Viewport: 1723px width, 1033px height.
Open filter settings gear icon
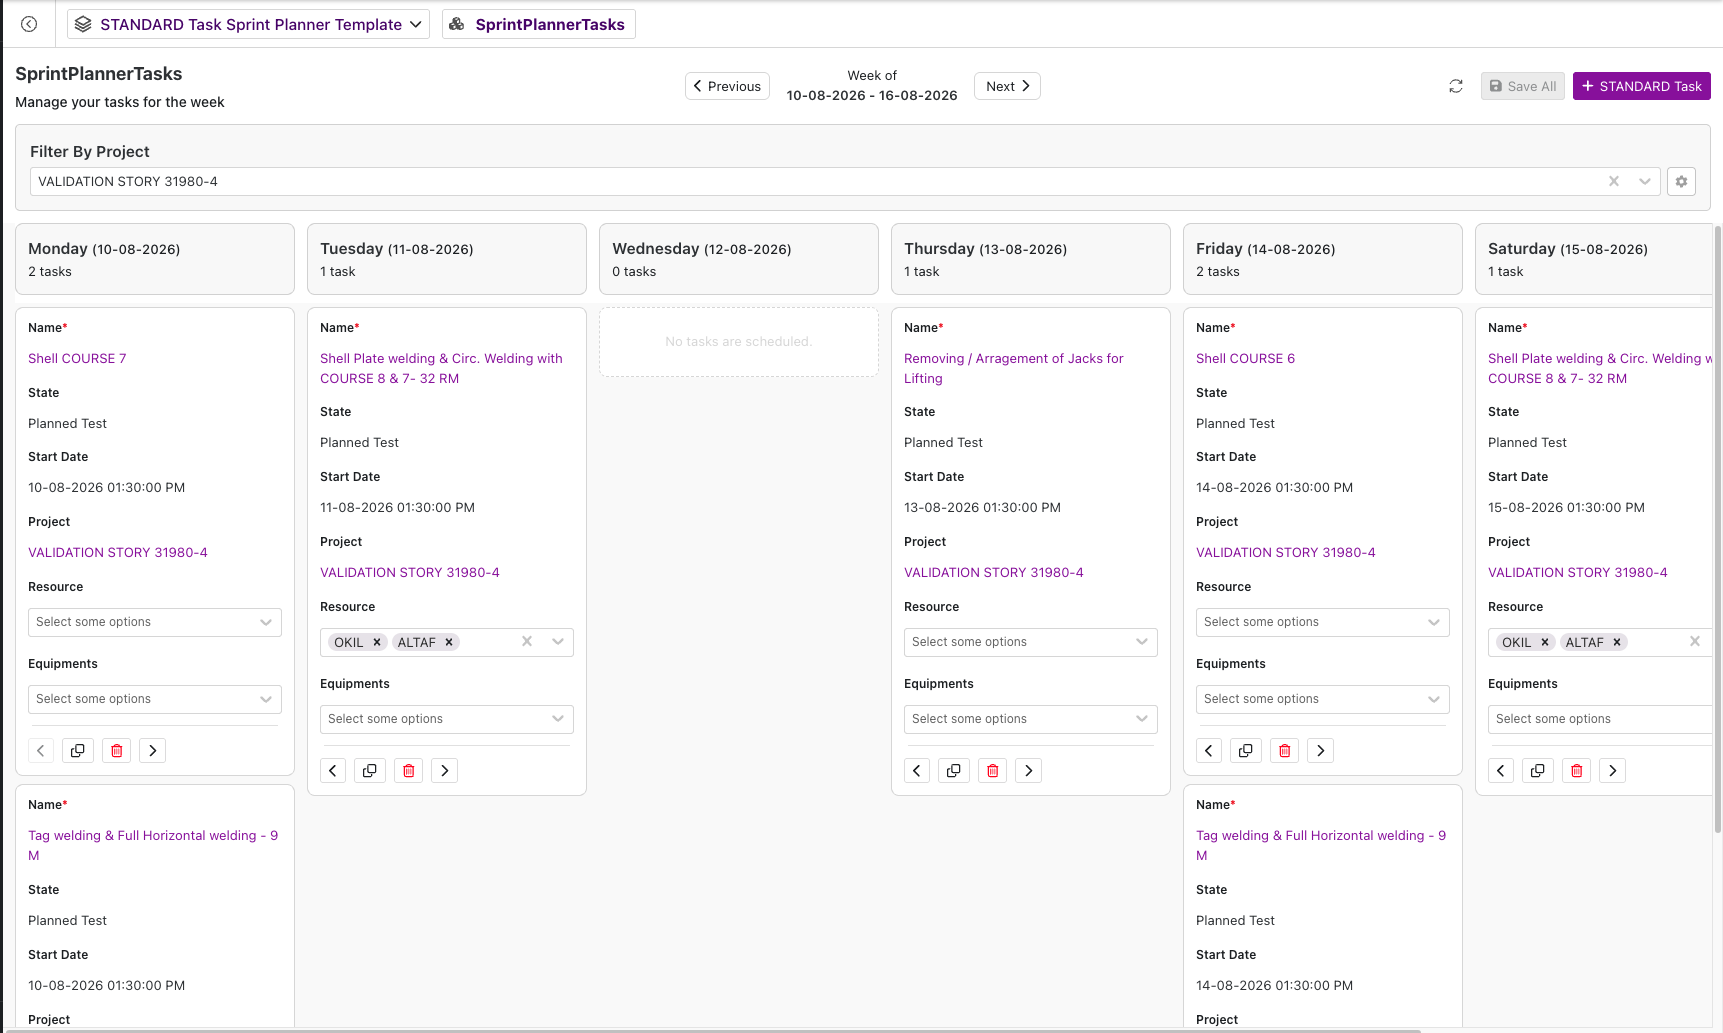click(1681, 181)
